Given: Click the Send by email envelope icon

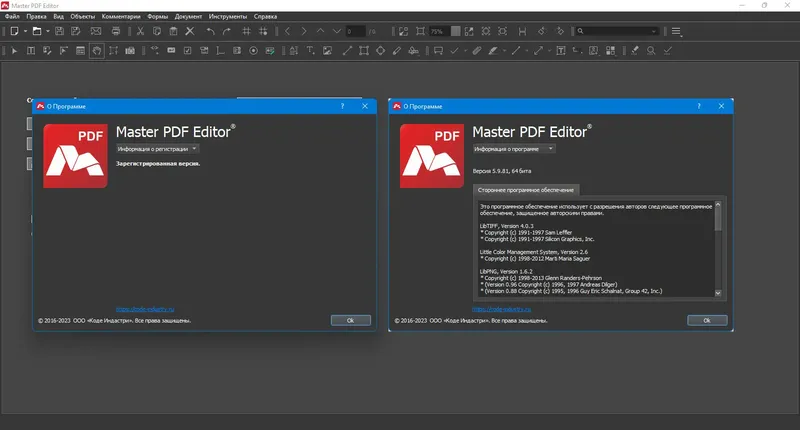Looking at the screenshot, I should point(96,31).
